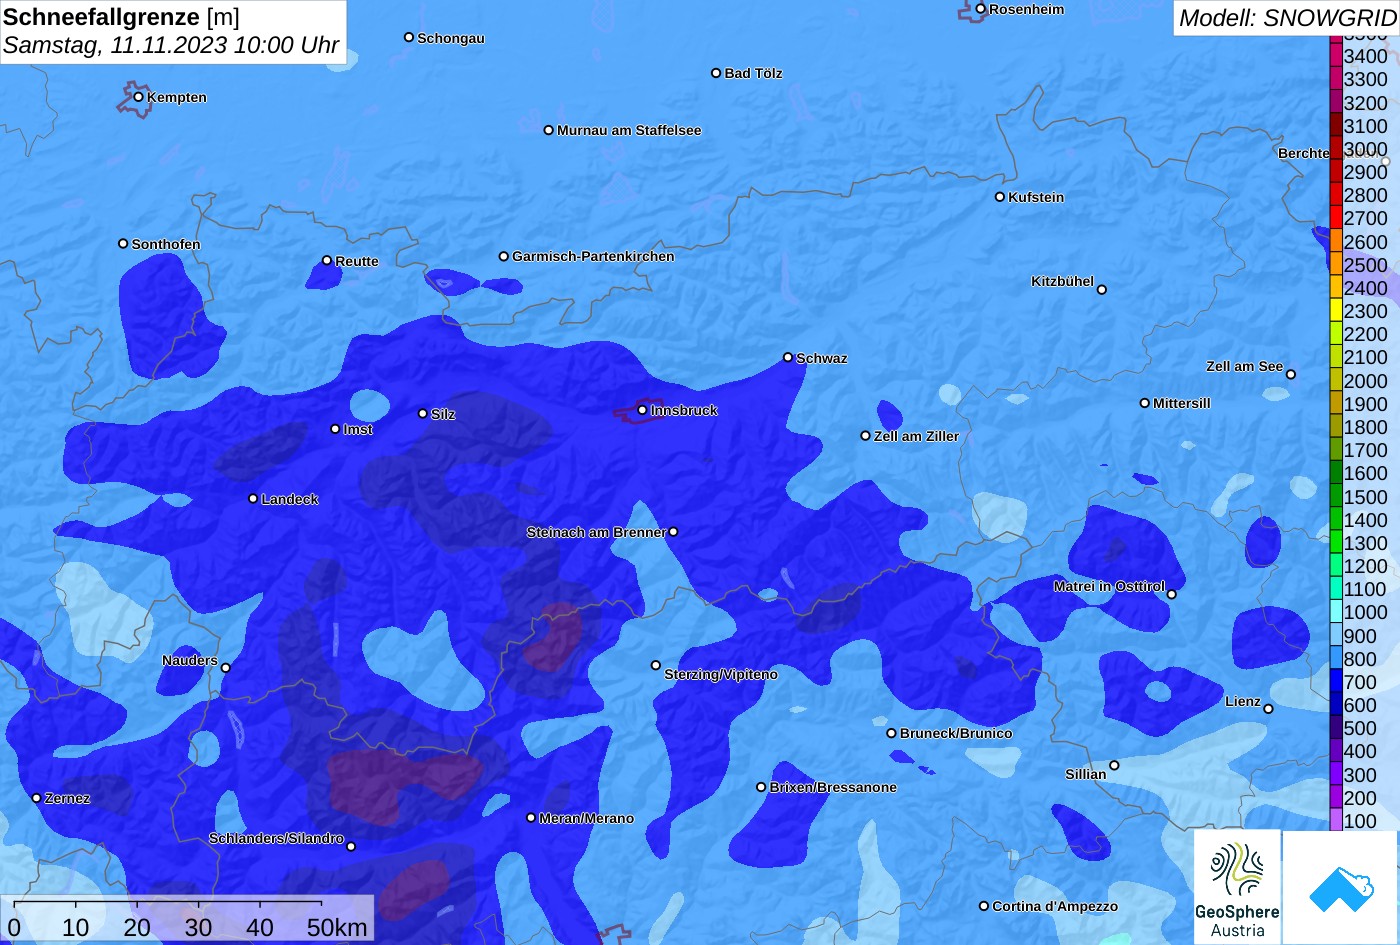
Task: Click the Silz marker dot
Action: click(x=423, y=413)
